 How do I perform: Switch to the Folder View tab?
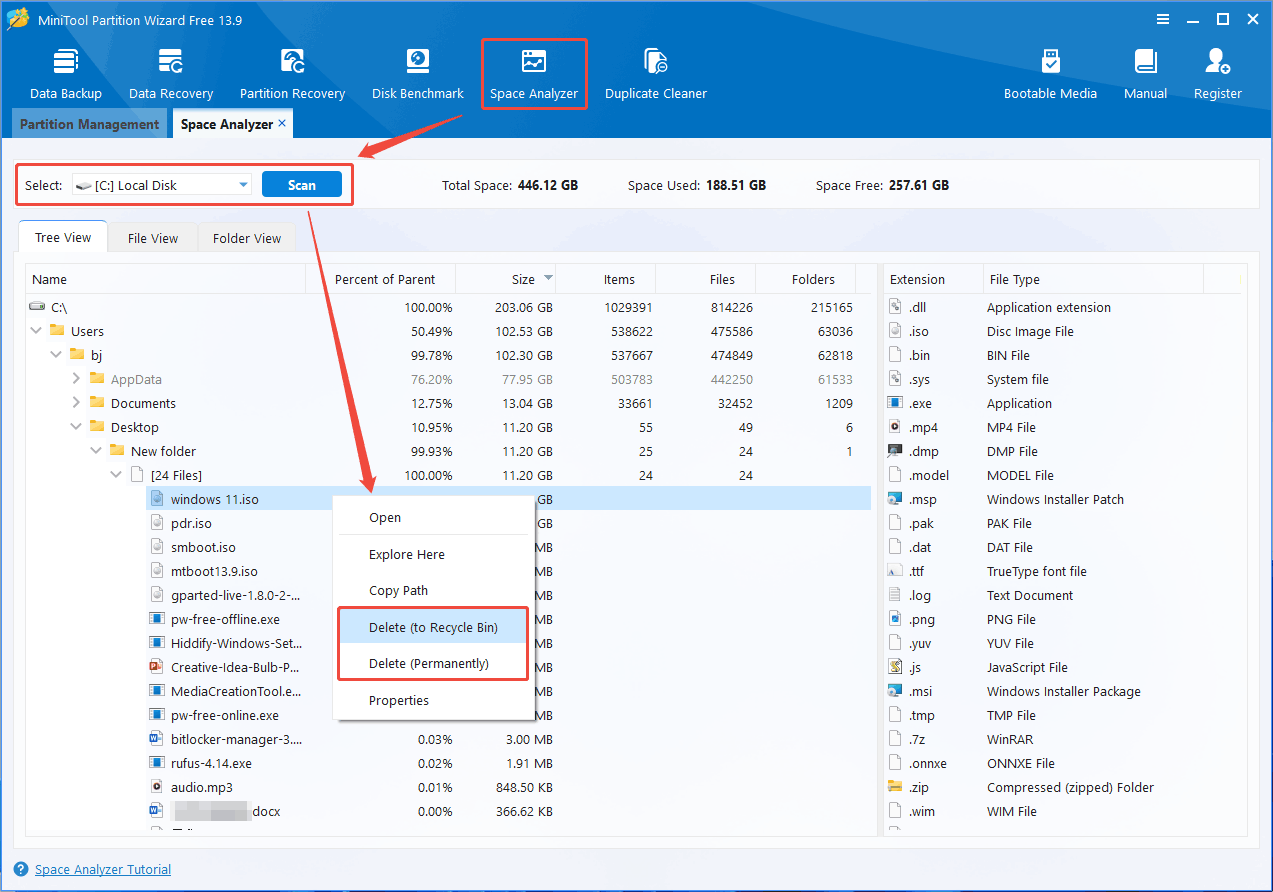click(247, 238)
